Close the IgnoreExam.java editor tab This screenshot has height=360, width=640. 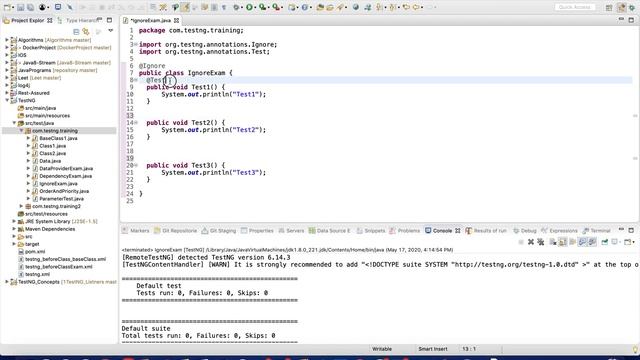[176, 20]
